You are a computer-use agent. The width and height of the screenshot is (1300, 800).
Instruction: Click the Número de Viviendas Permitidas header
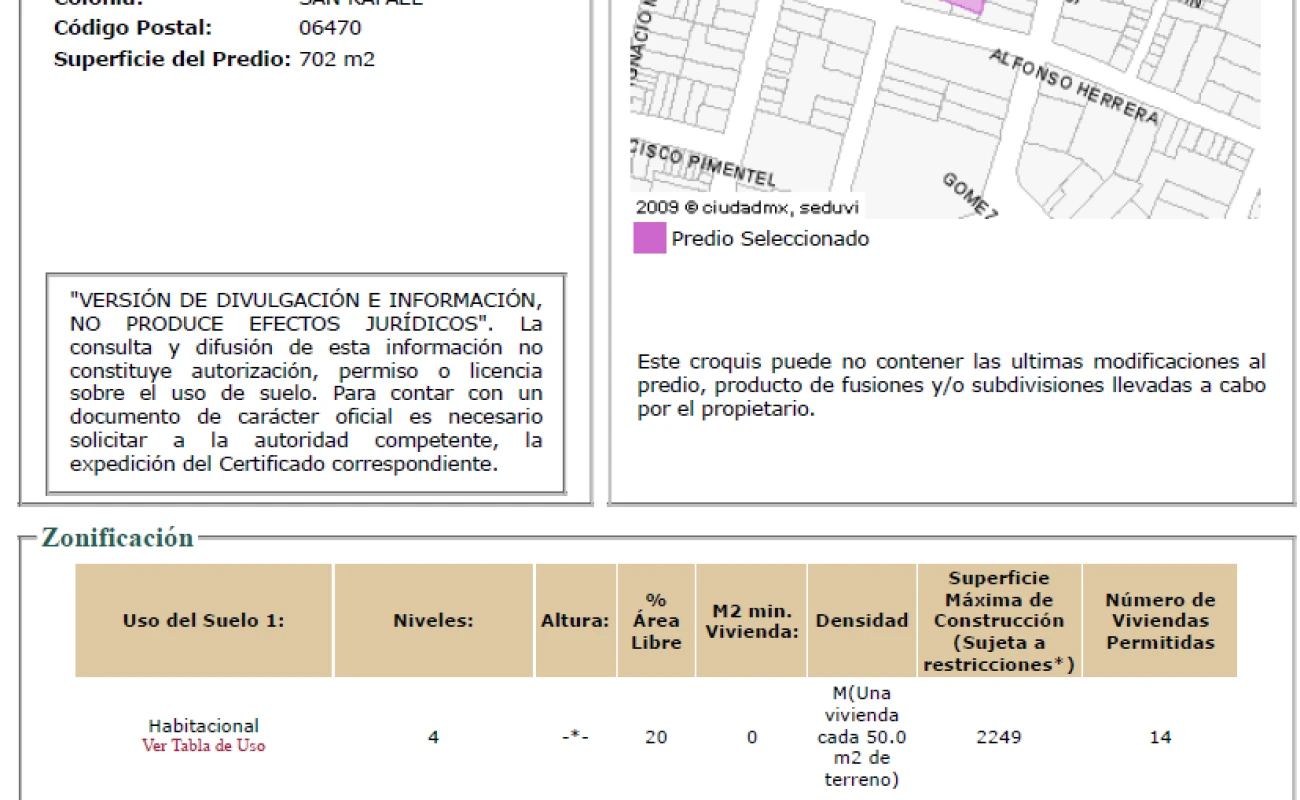tap(1160, 621)
